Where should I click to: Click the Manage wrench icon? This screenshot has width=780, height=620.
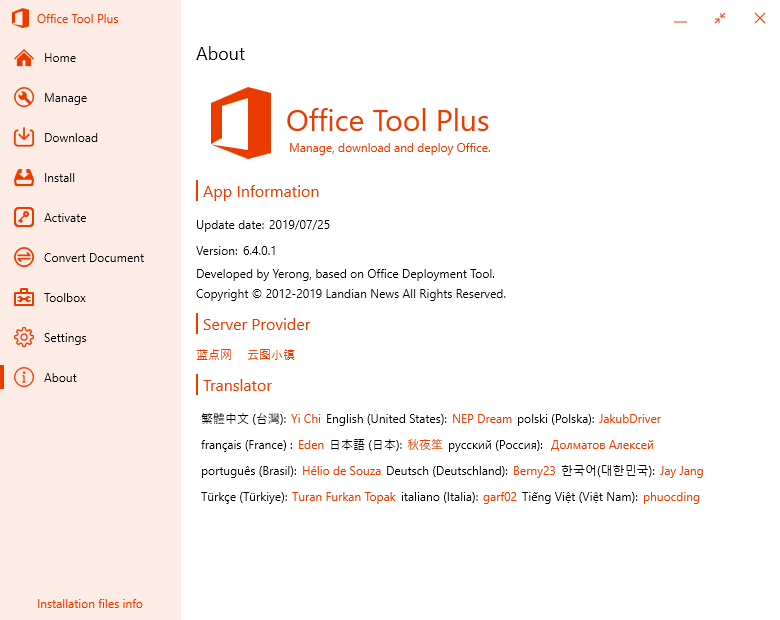[24, 98]
